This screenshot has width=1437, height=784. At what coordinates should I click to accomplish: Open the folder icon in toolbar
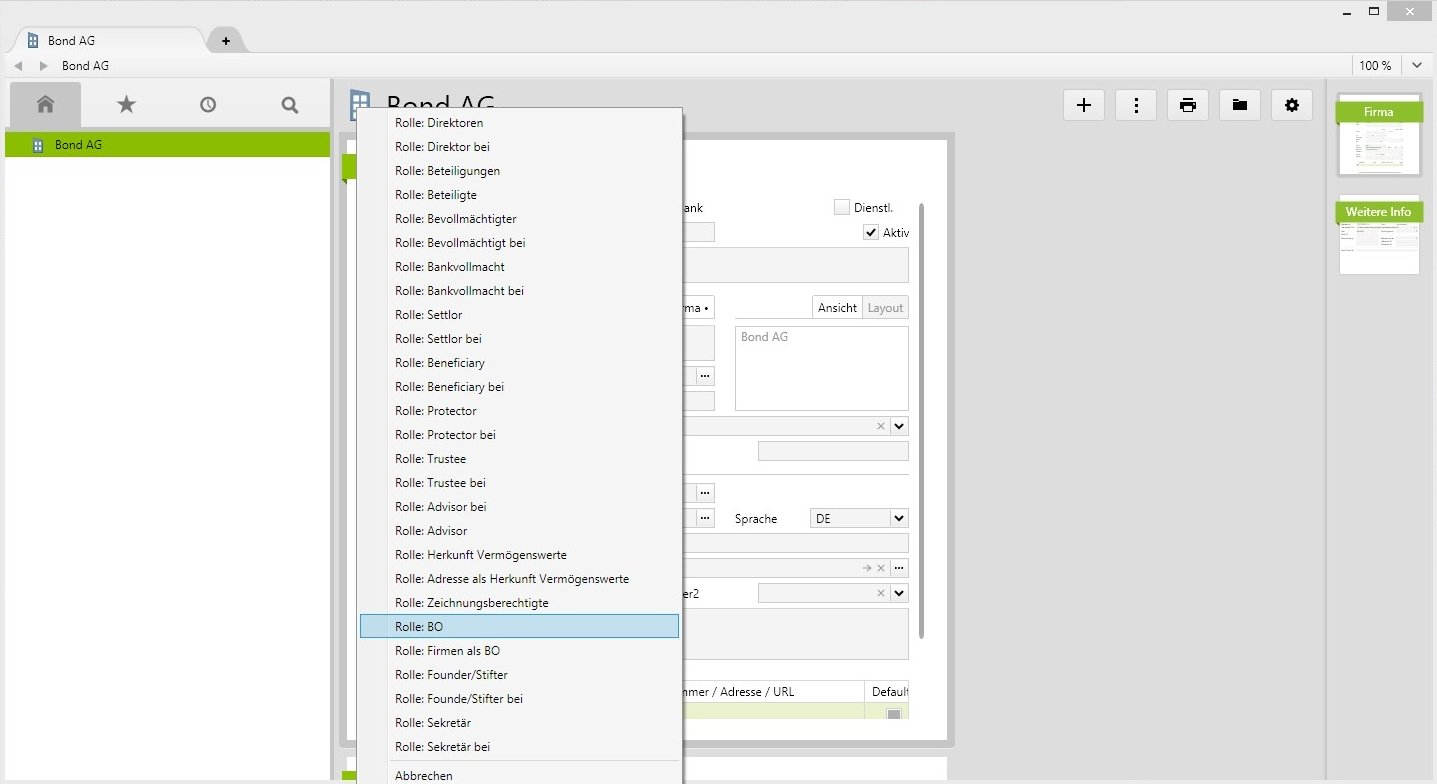click(1240, 105)
